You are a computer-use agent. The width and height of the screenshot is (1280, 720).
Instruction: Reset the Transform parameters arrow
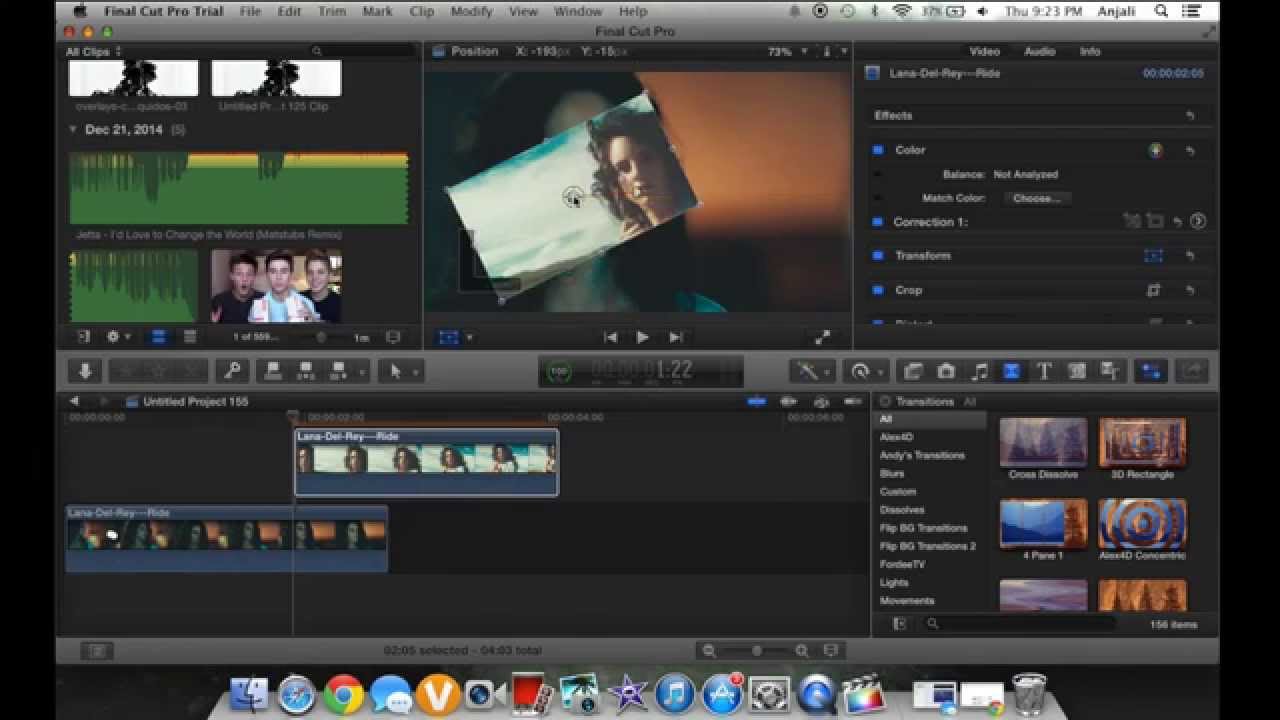click(x=1190, y=256)
